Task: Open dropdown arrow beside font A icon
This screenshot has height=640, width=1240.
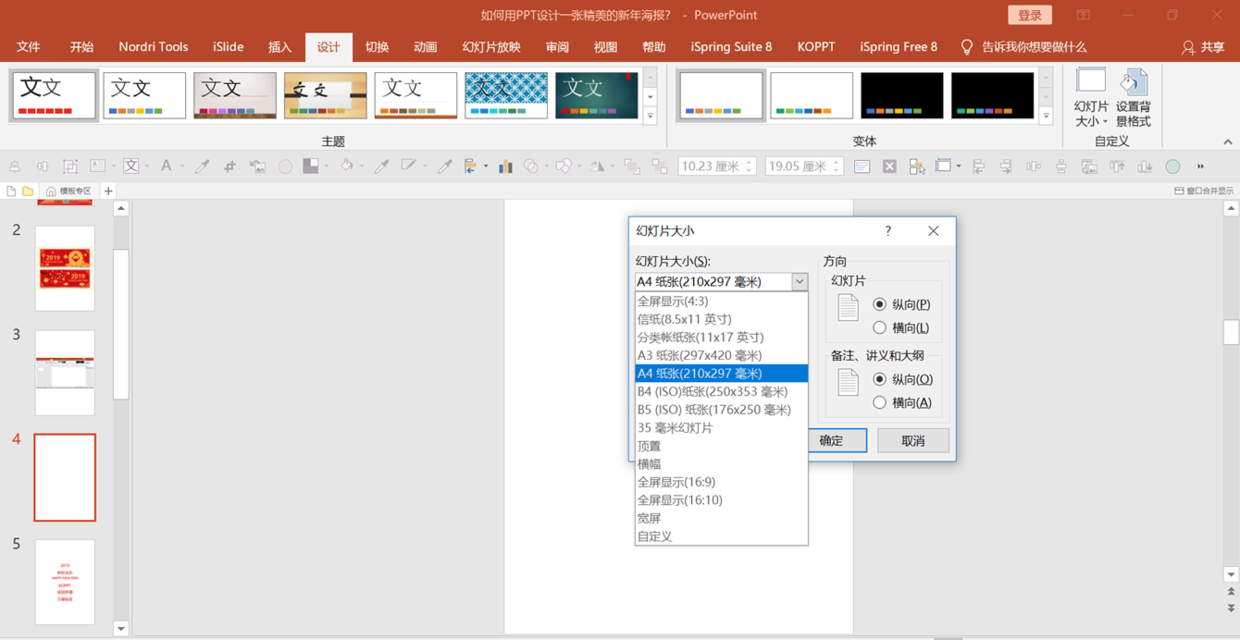Action: (182, 166)
